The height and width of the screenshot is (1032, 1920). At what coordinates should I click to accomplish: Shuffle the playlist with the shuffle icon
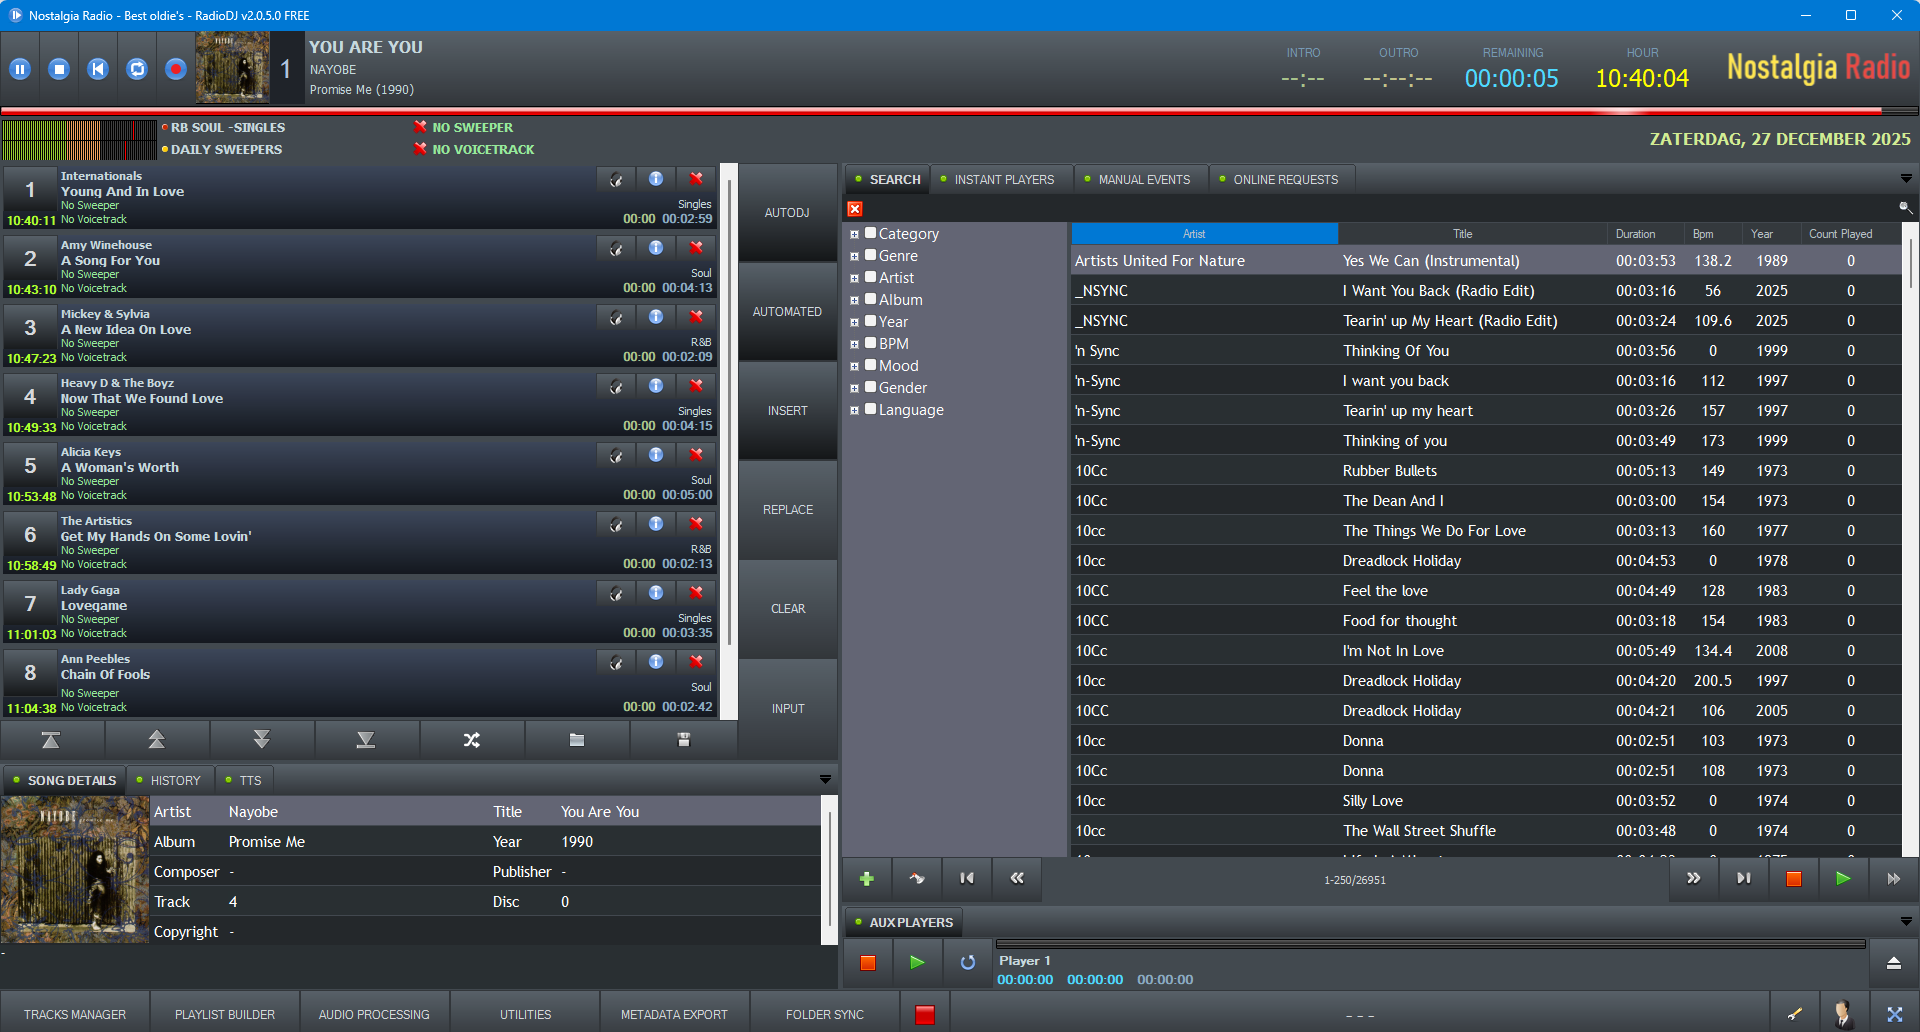472,740
